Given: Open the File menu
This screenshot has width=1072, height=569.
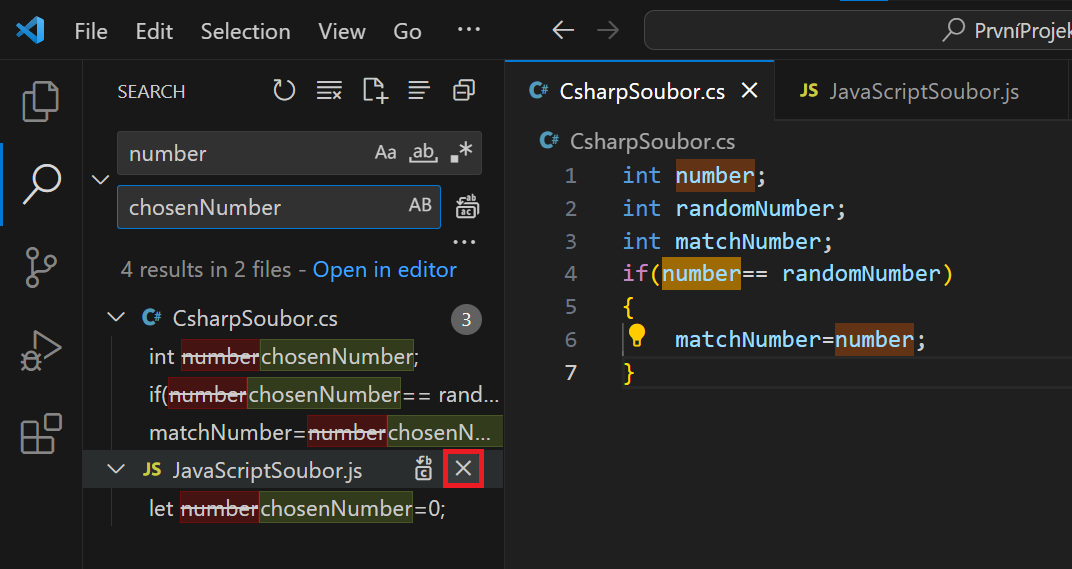Looking at the screenshot, I should tap(91, 31).
